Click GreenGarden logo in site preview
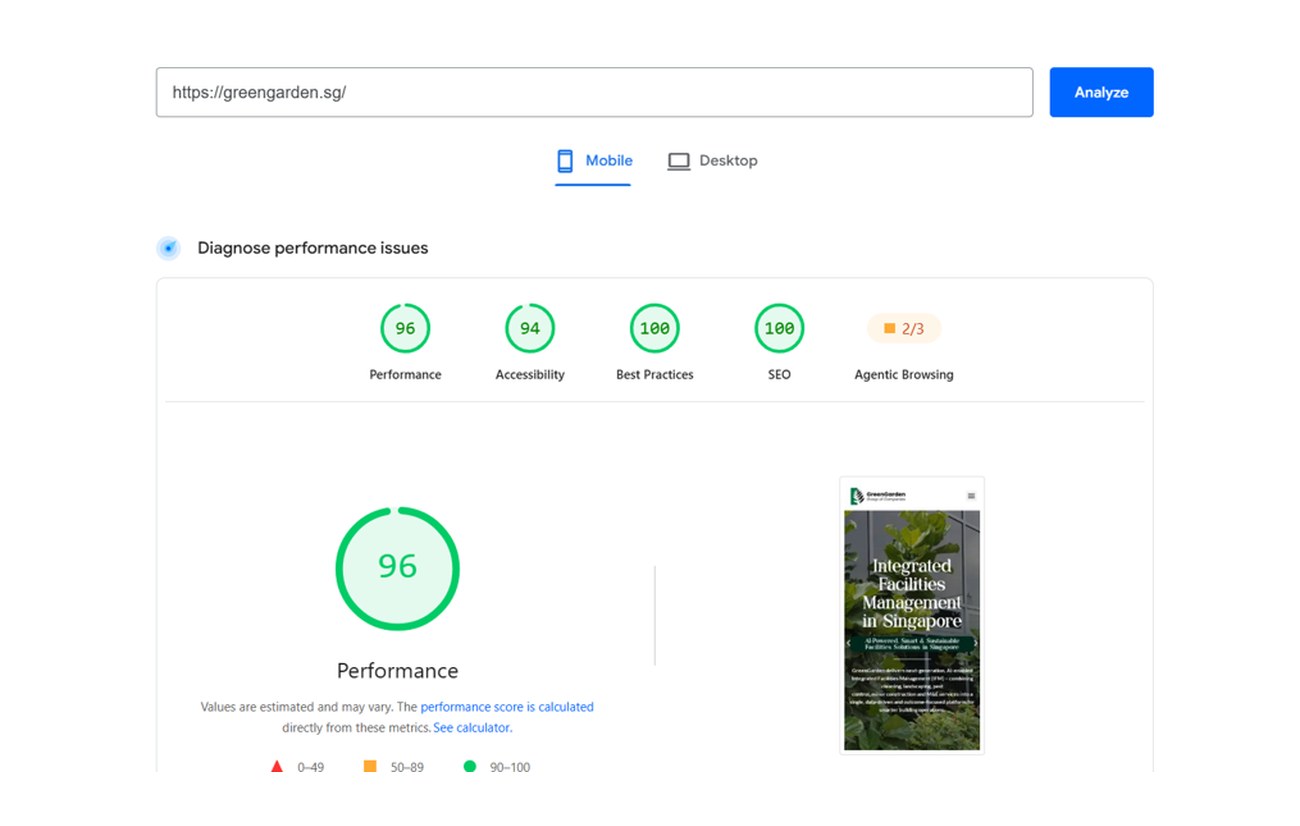Viewport: 1300px width, 826px height. (x=877, y=496)
